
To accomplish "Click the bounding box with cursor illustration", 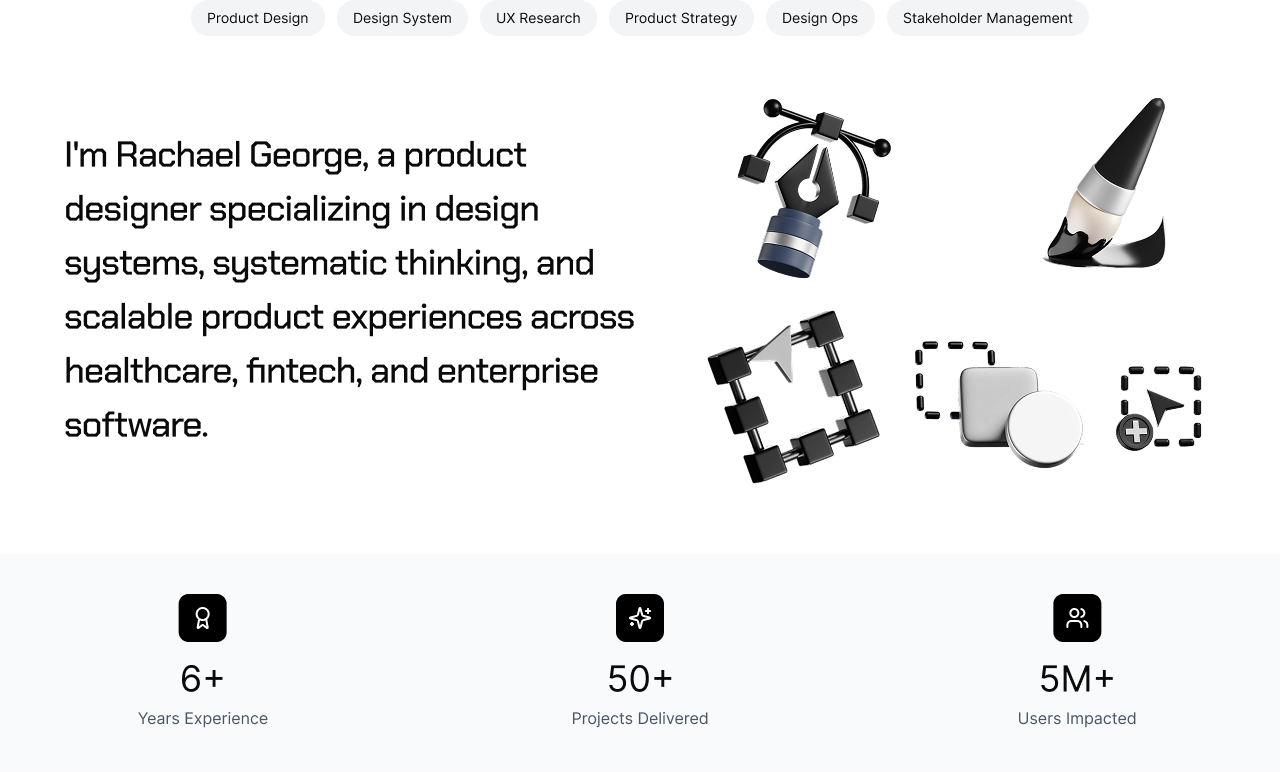I will 793,396.
